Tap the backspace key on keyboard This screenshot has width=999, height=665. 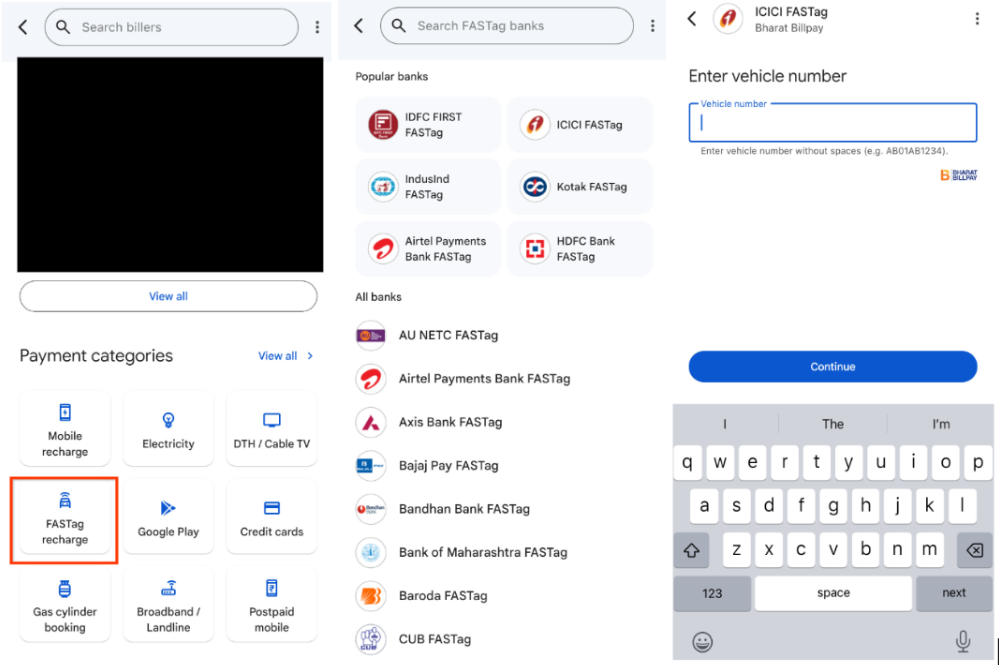click(x=974, y=550)
